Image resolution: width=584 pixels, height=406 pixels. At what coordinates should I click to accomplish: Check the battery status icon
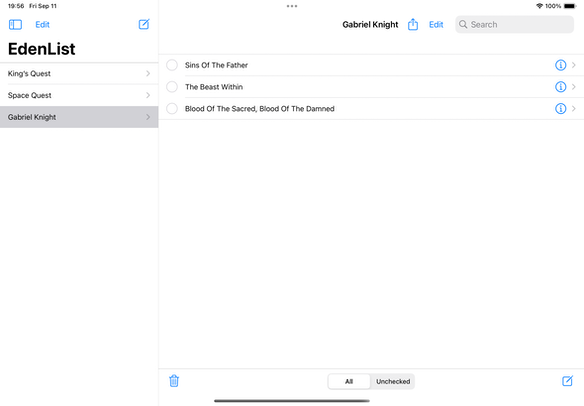pos(570,6)
